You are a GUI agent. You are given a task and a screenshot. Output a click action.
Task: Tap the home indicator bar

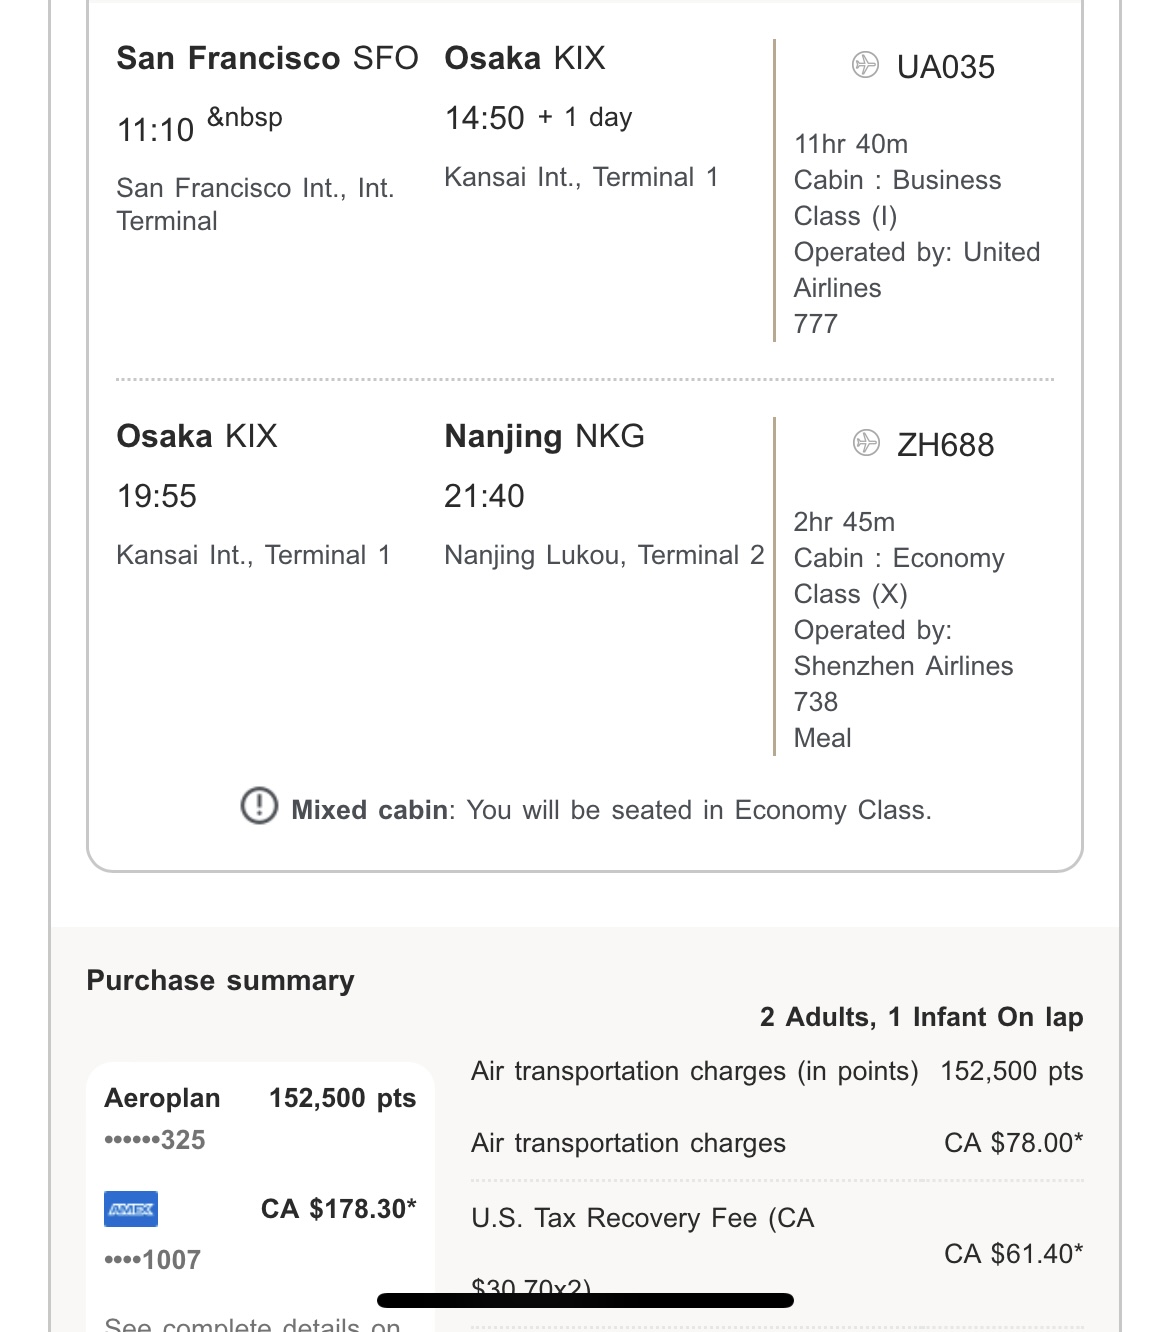pyautogui.click(x=585, y=1300)
